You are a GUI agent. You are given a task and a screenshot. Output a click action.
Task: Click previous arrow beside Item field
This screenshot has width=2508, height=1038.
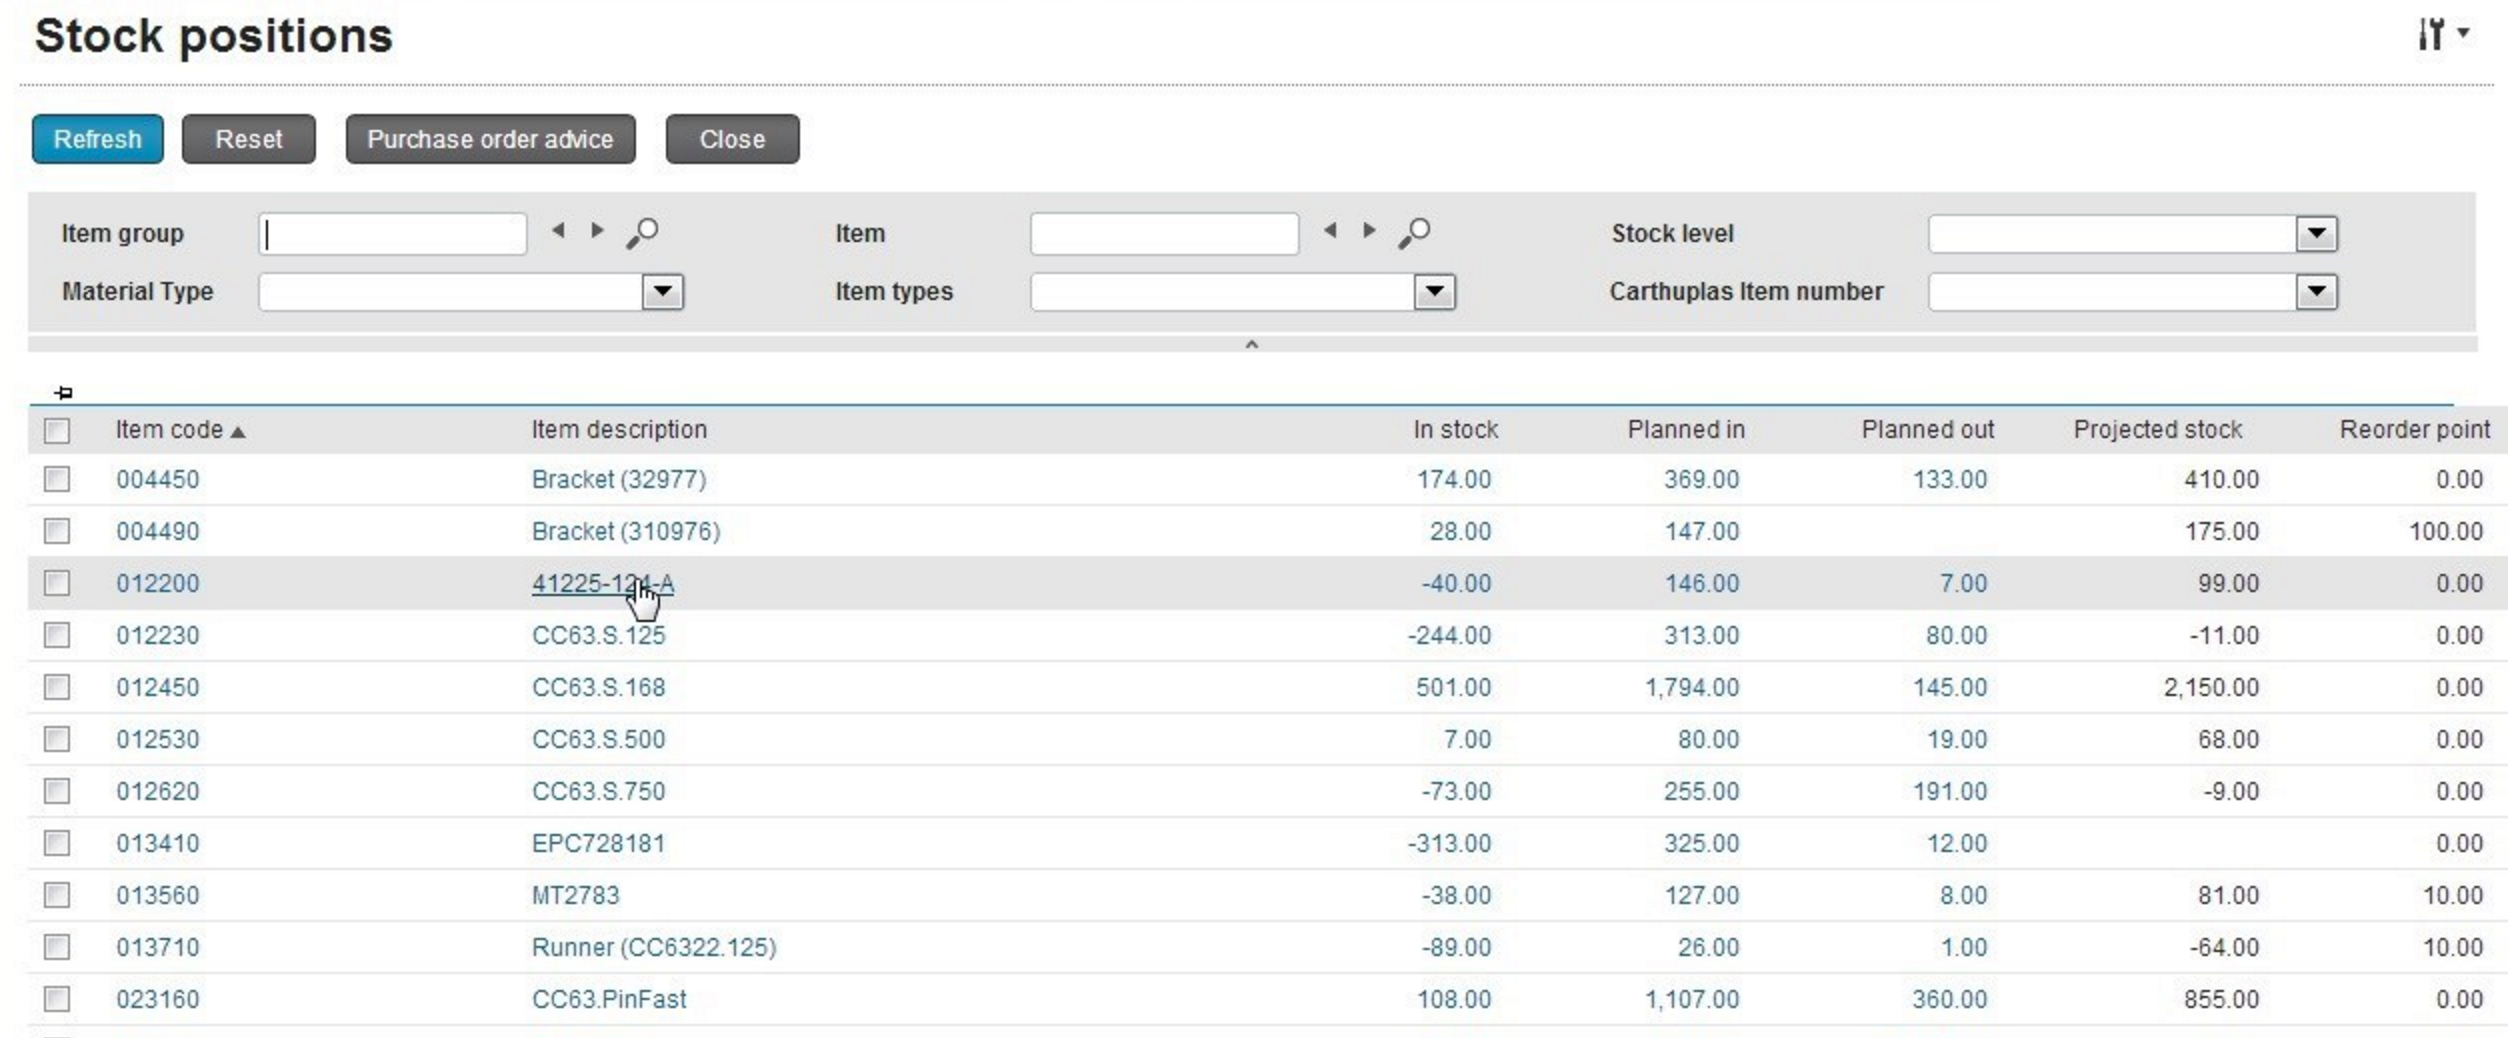pyautogui.click(x=1330, y=231)
